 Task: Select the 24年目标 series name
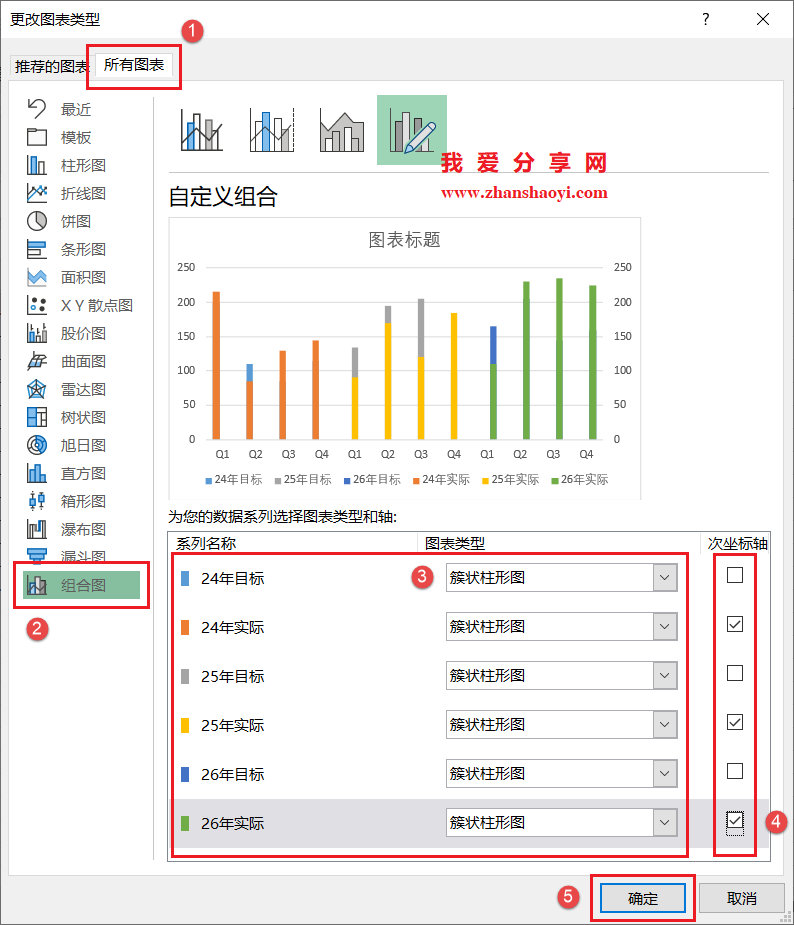[232, 579]
